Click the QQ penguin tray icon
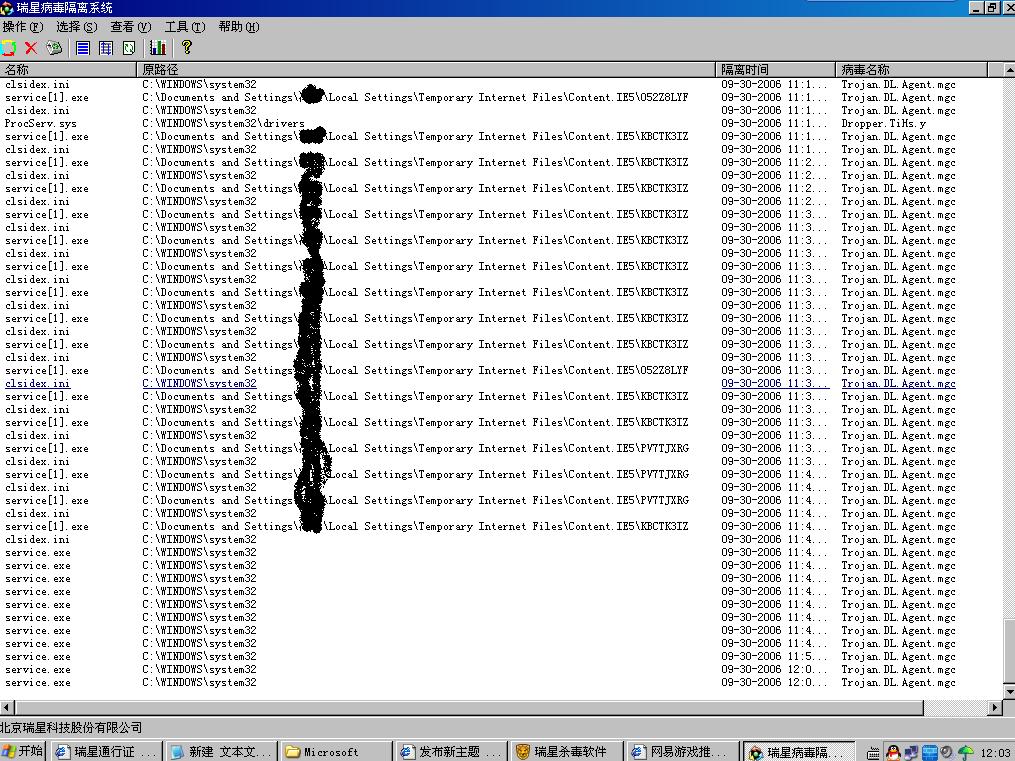The width and height of the screenshot is (1015, 761). 893,753
